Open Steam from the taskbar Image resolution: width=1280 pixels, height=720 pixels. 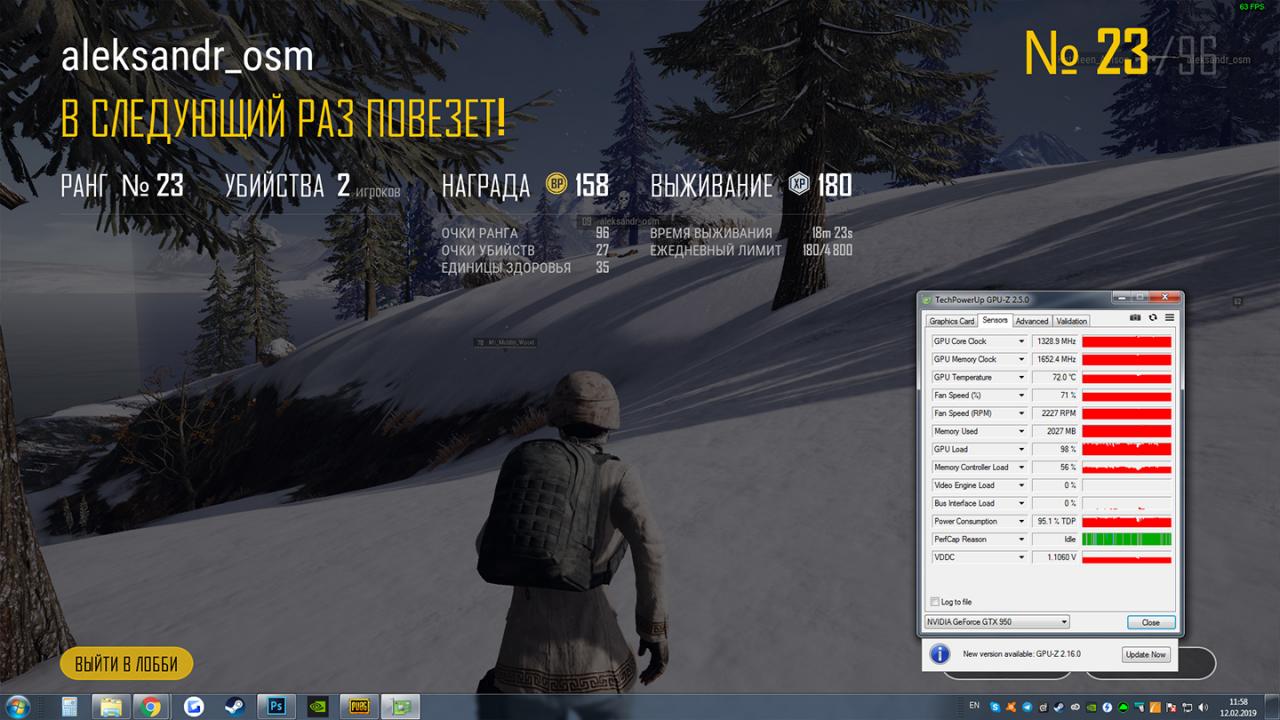[x=233, y=706]
